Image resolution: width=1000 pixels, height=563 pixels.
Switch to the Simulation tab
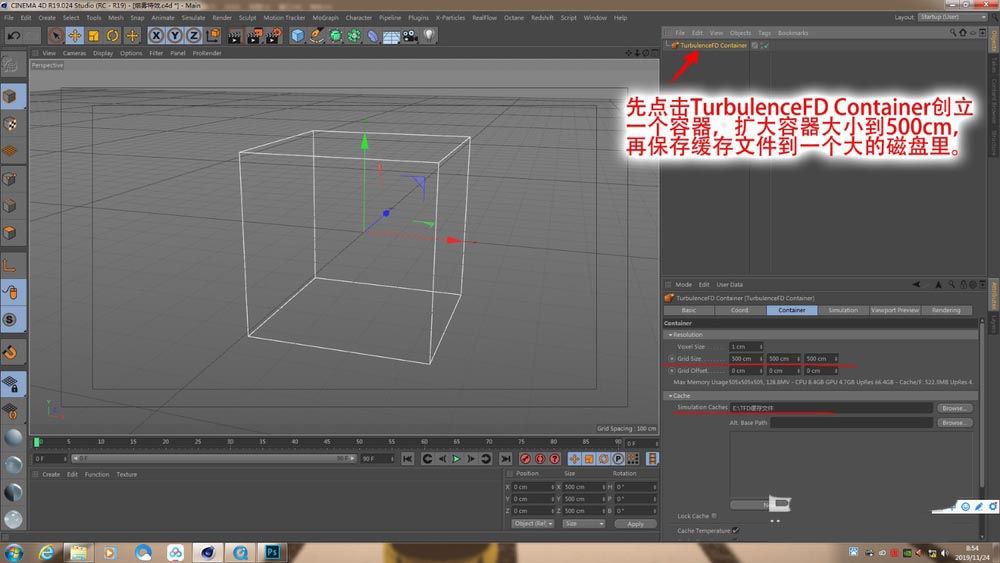[x=843, y=311]
